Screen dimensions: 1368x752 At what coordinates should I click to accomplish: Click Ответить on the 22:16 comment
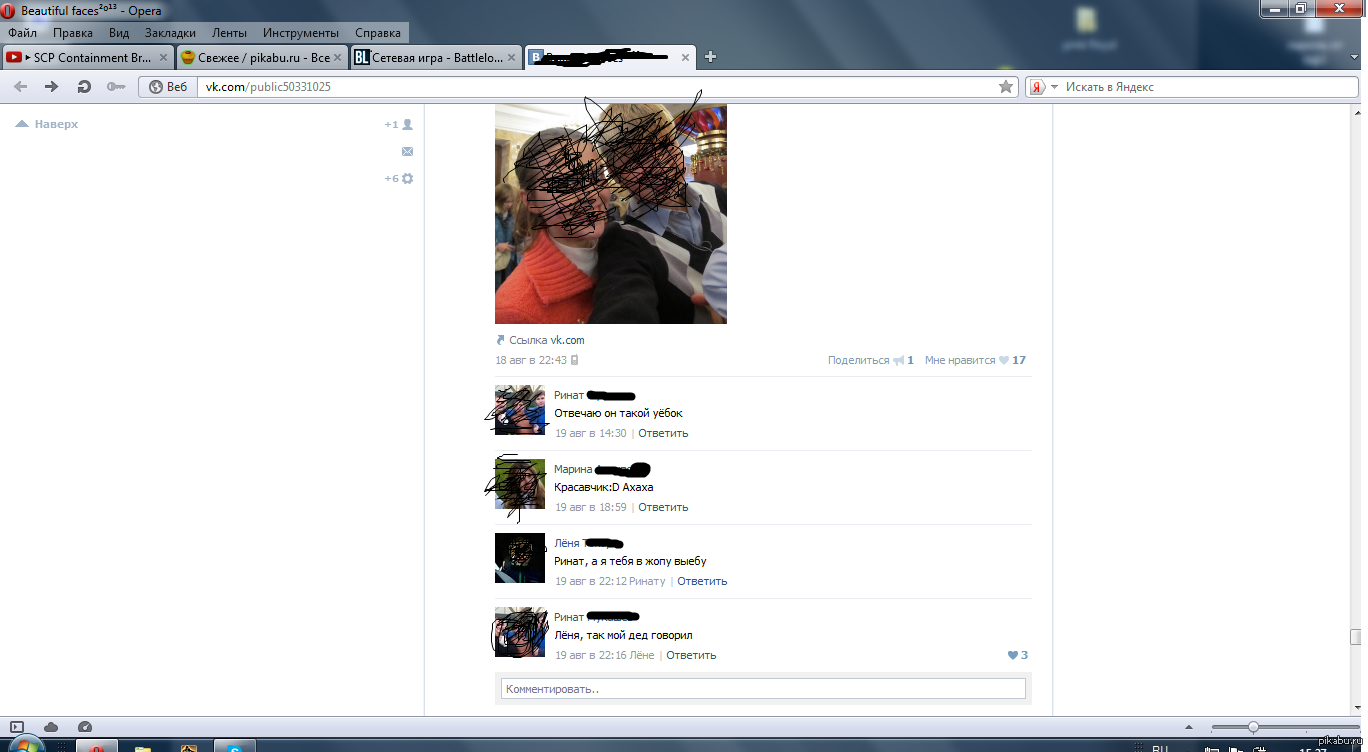coord(691,655)
